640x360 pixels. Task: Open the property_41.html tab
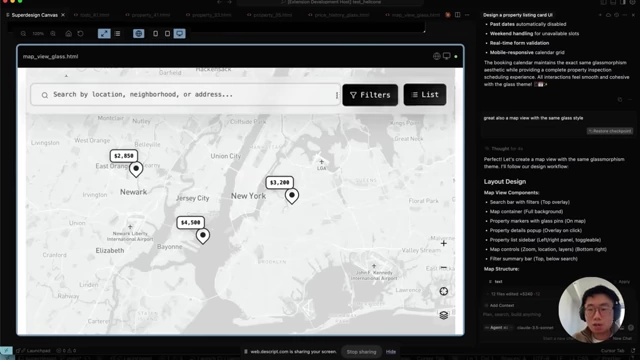point(150,15)
